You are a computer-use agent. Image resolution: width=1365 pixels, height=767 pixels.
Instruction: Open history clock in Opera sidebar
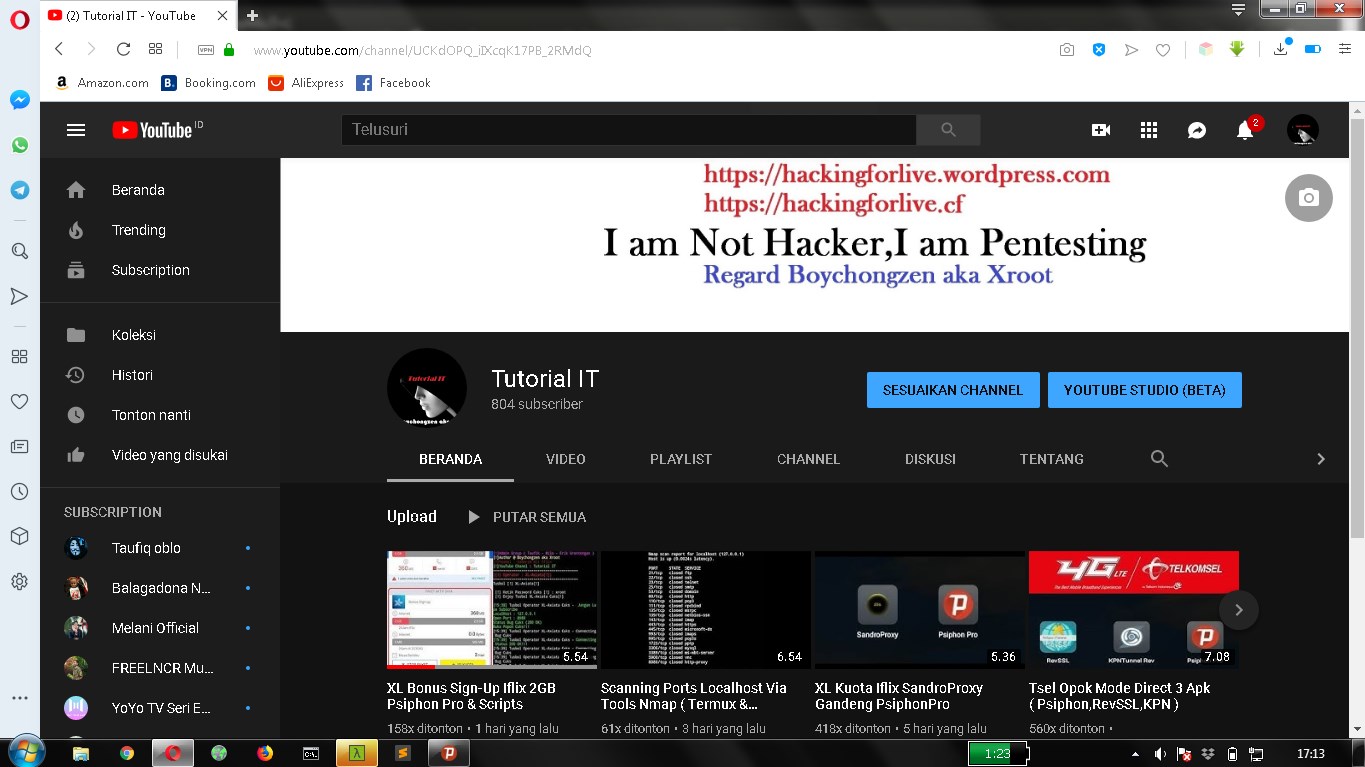coord(19,491)
